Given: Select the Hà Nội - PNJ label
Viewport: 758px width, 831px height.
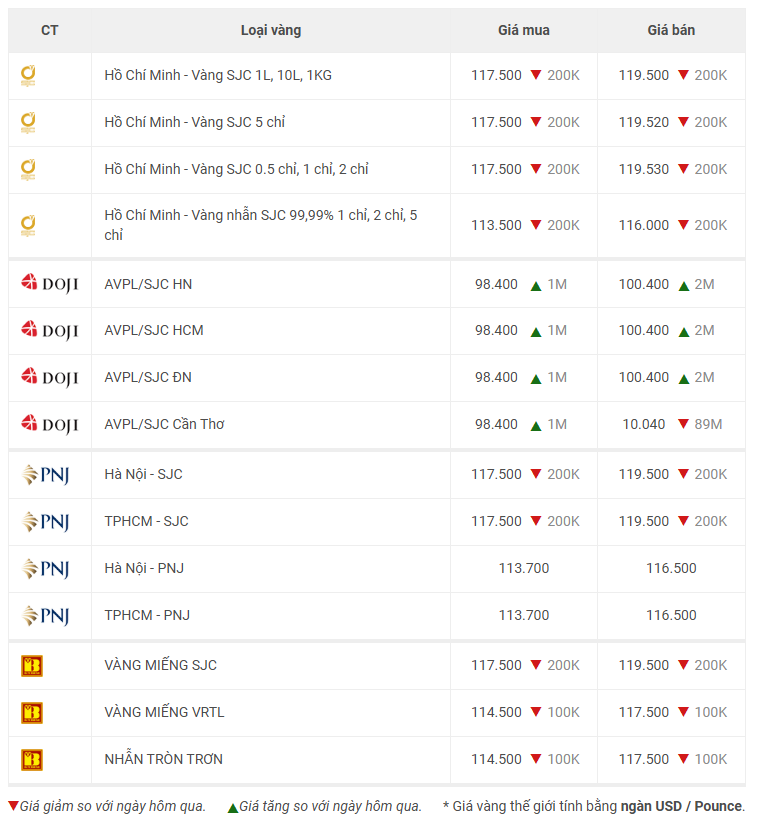Looking at the screenshot, I should pyautogui.click(x=144, y=568).
